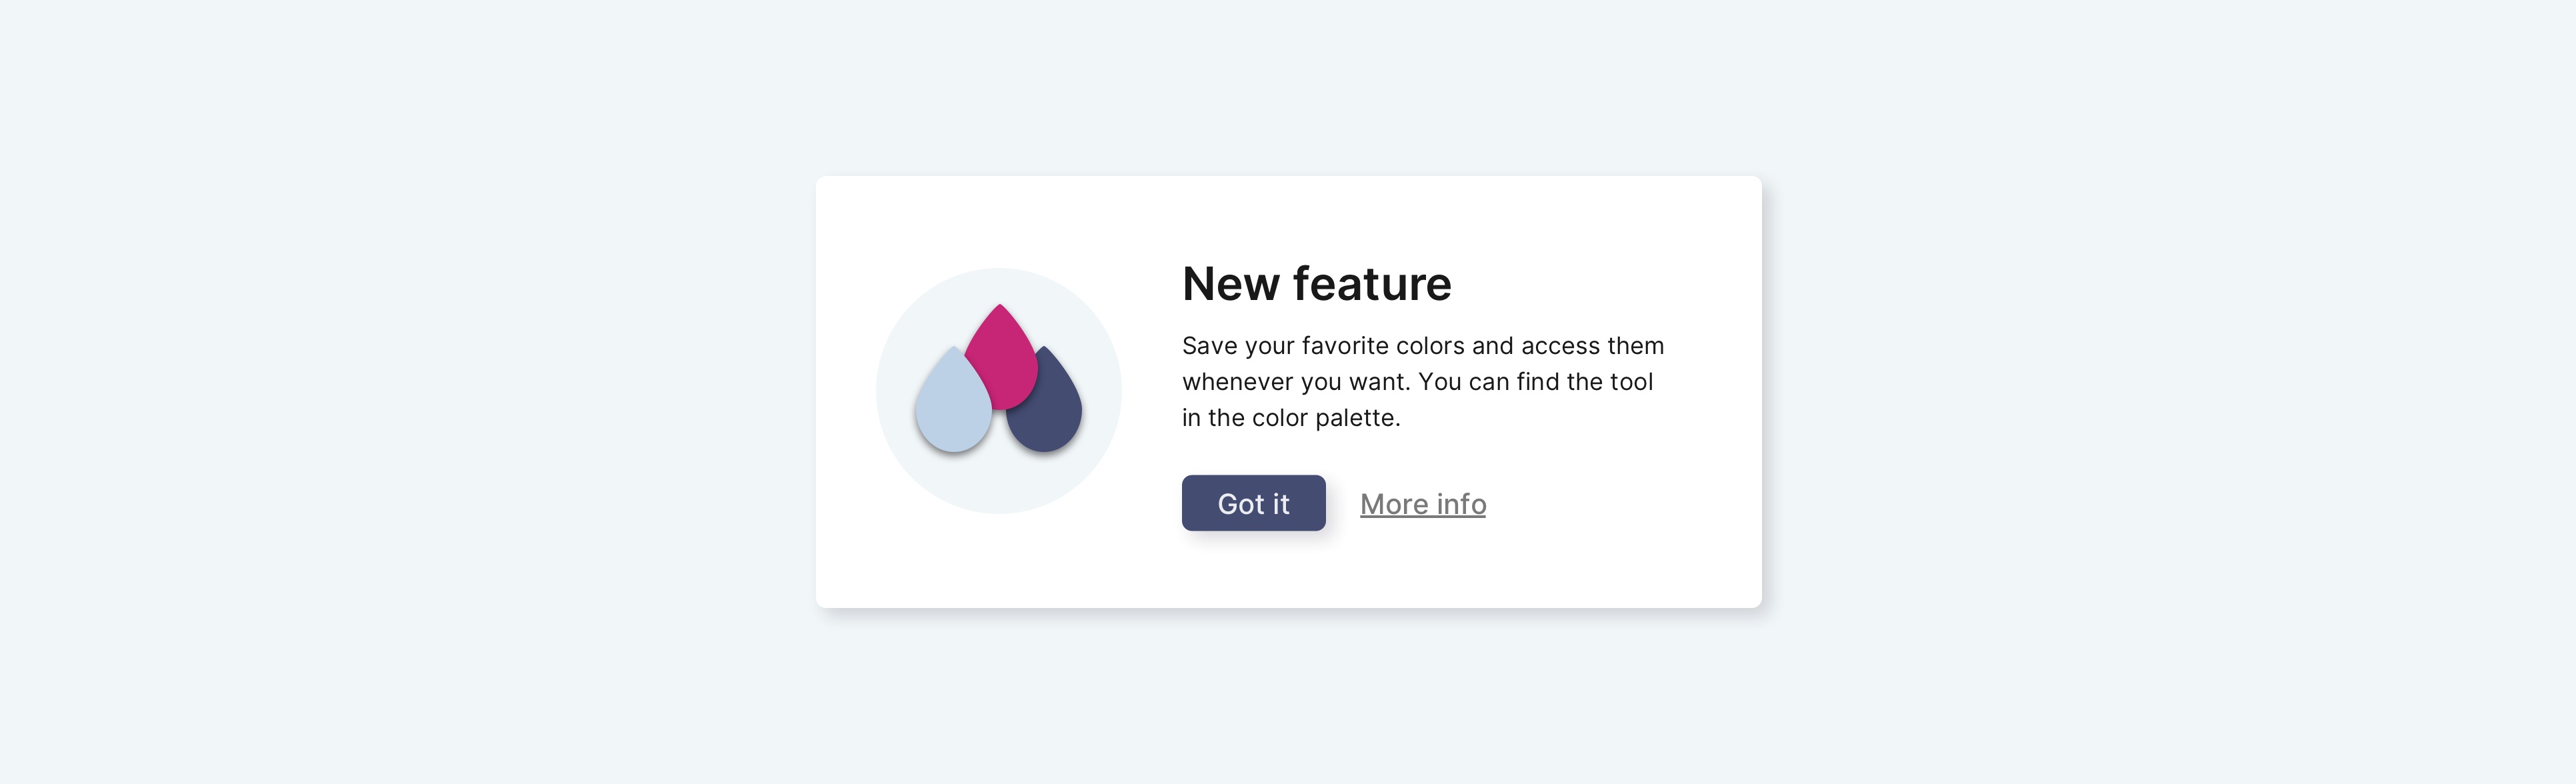Screen dimensions: 2576x784
Task: Click the word feature in the heading
Action: [x=1372, y=284]
